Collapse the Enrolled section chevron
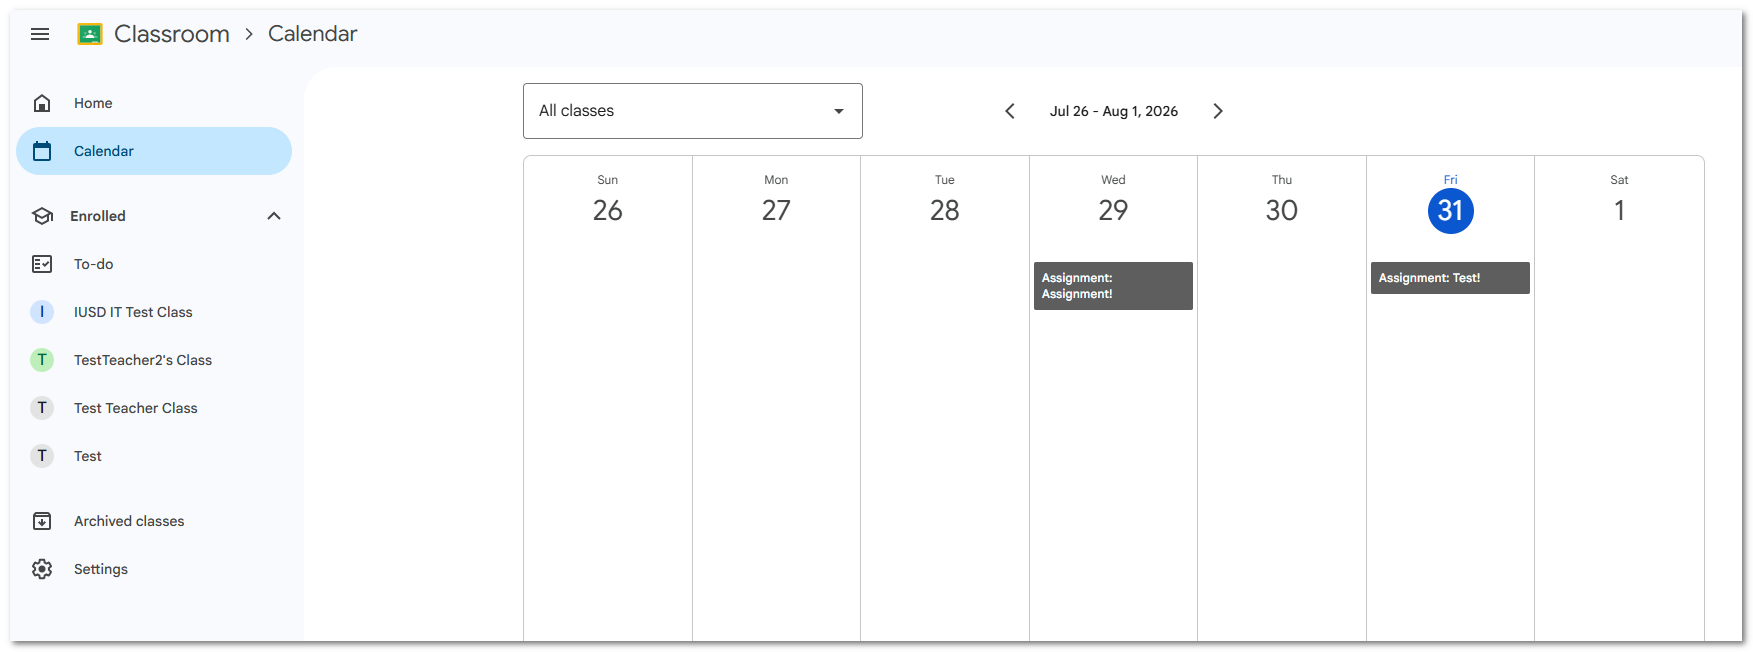 274,216
